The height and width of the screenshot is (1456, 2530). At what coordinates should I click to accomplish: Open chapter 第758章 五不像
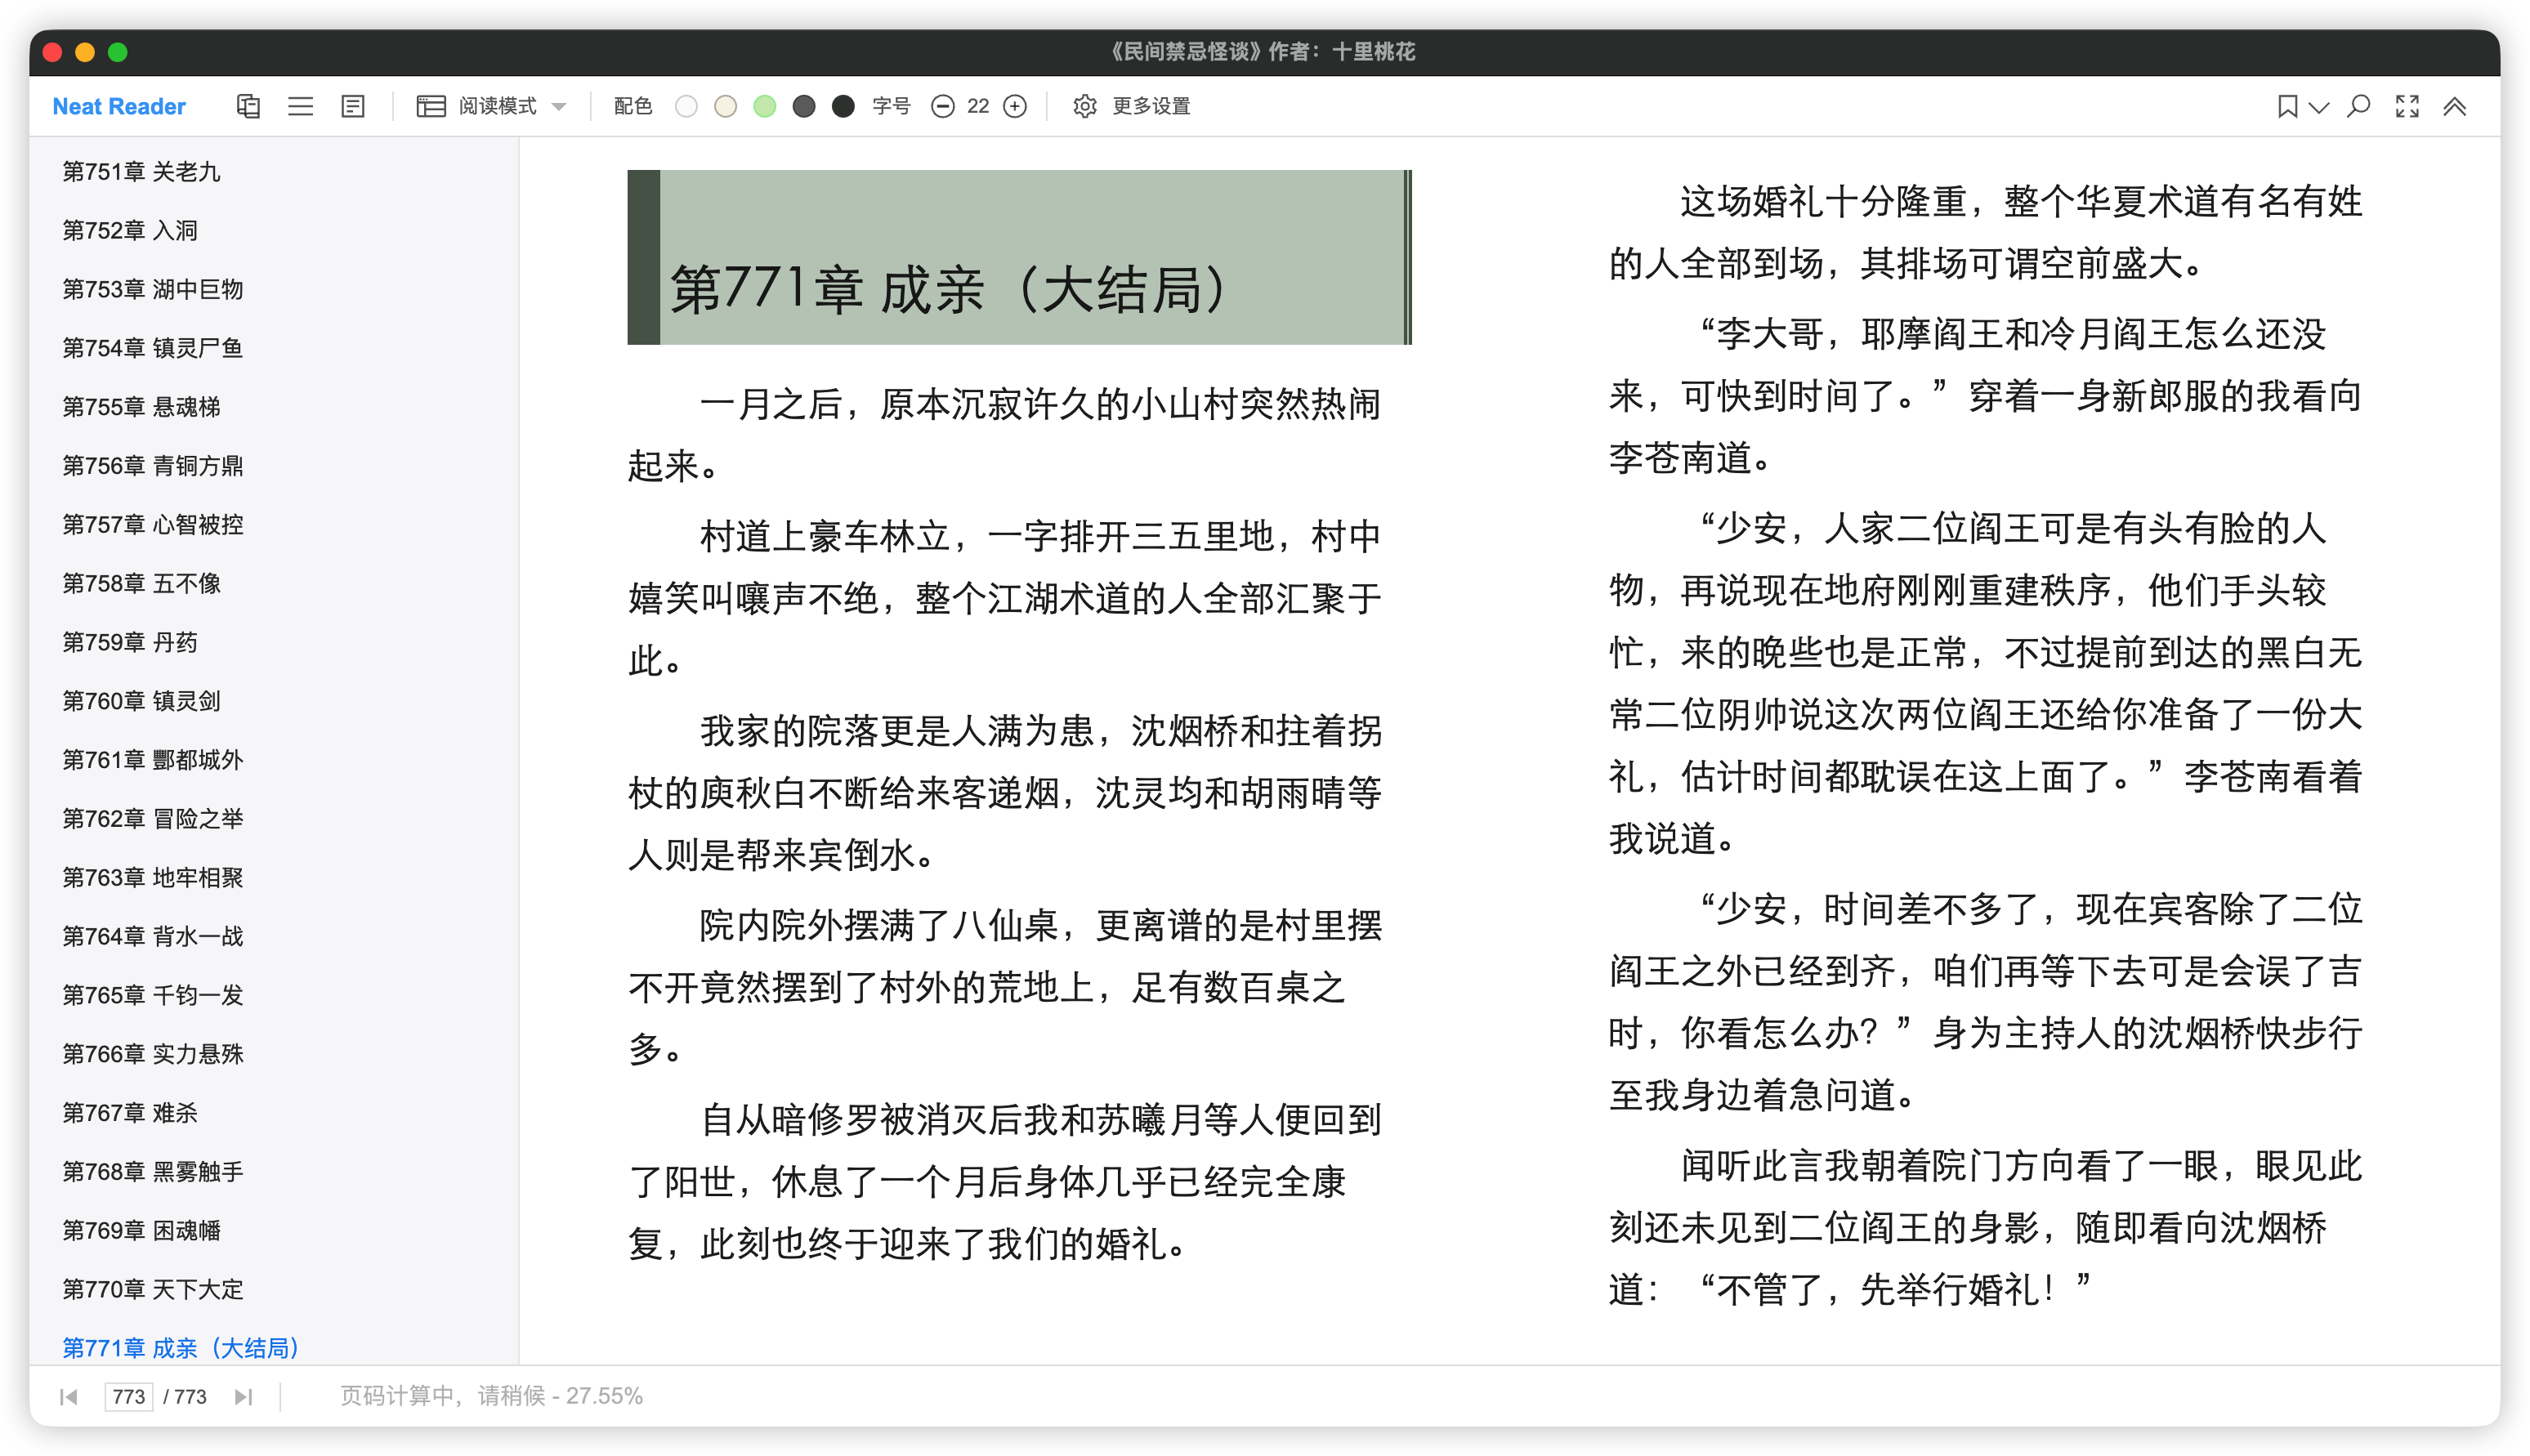click(141, 583)
